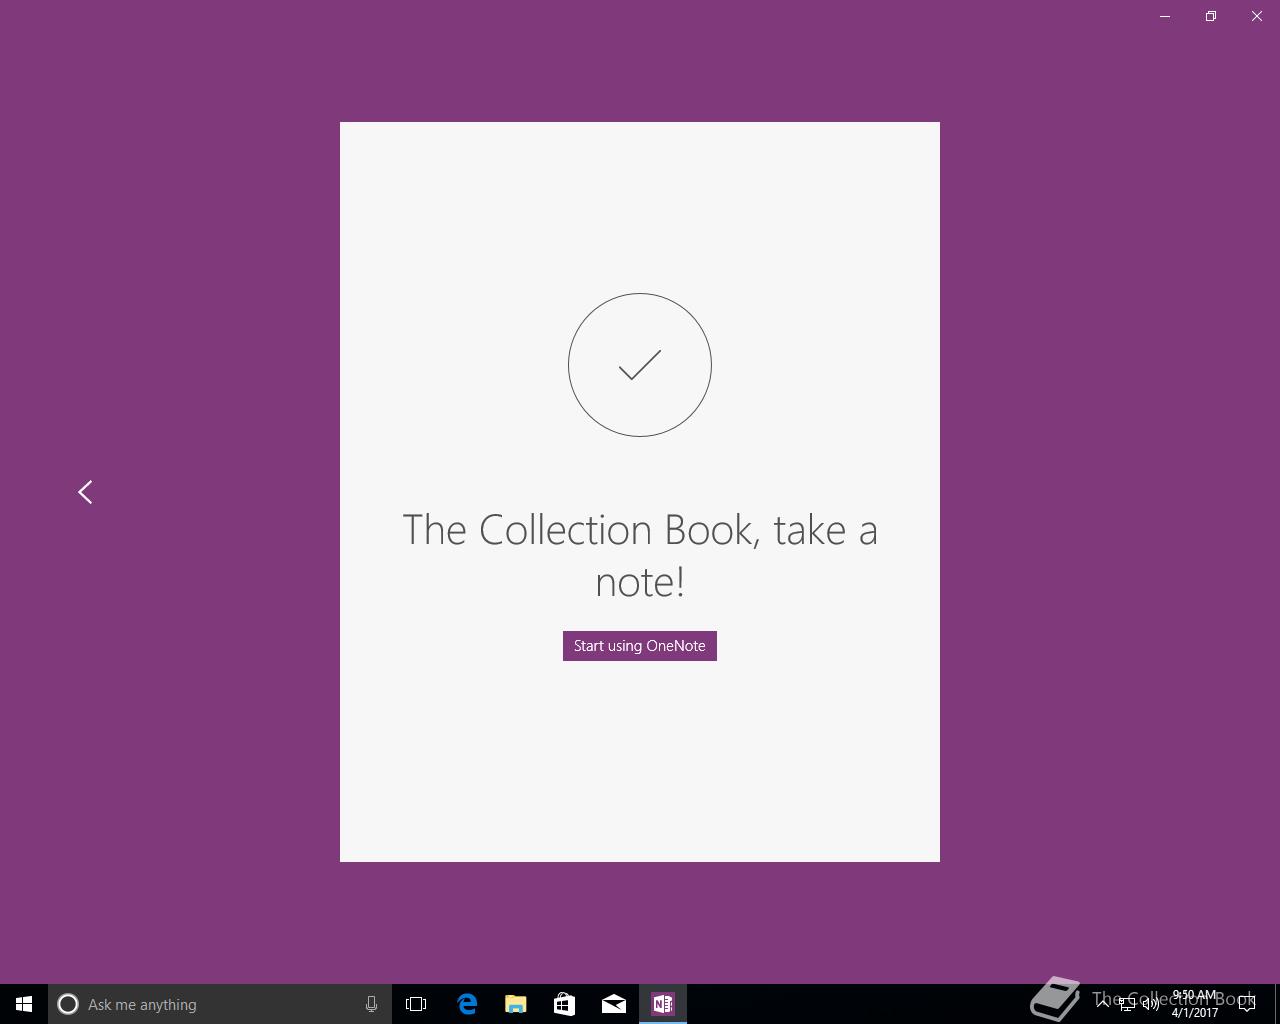Screen dimensions: 1280x1024
Task: Launch Microsoft Edge from taskbar
Action: click(467, 1004)
